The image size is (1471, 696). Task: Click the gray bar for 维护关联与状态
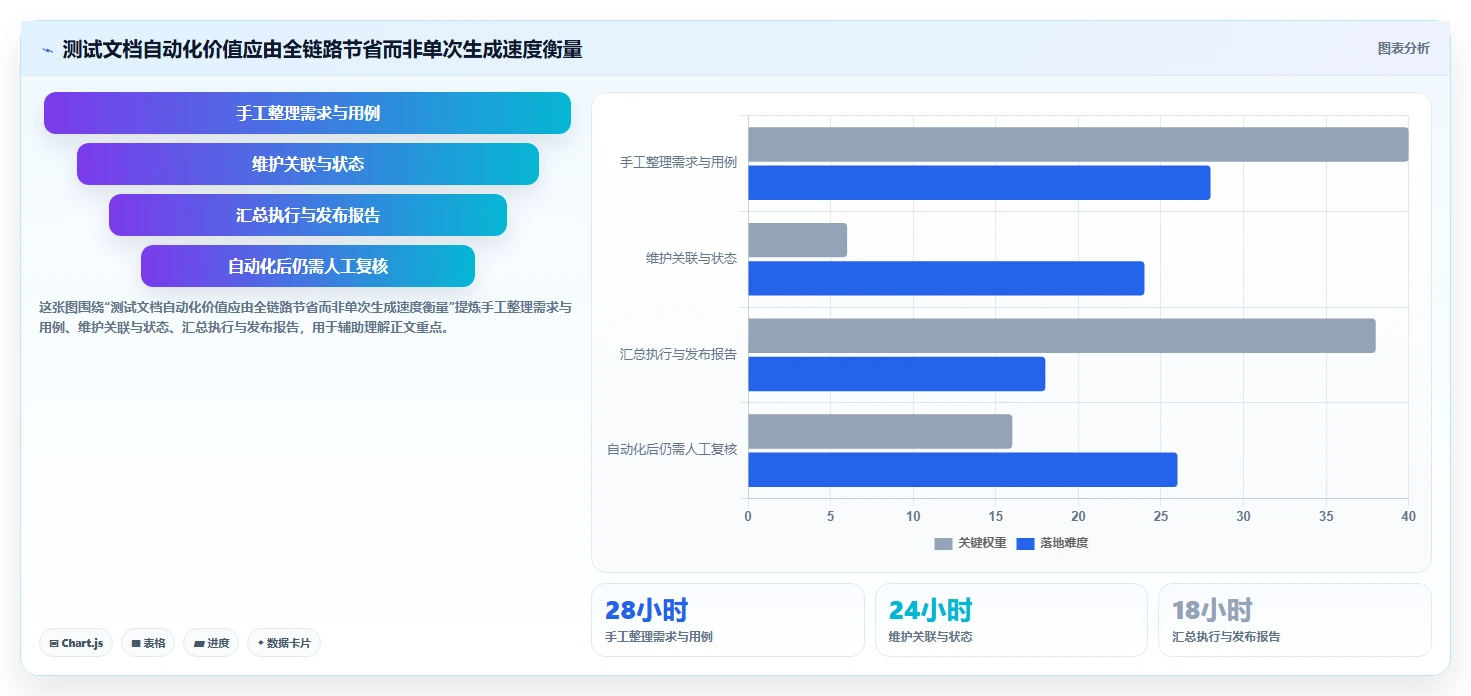(797, 240)
